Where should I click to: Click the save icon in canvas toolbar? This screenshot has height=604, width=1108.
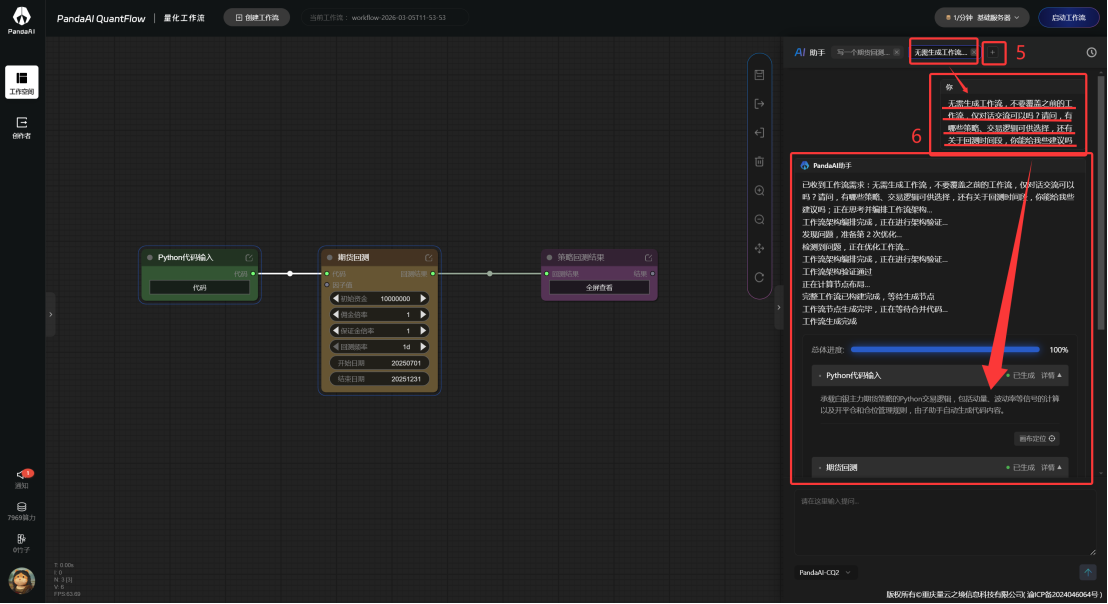[759, 75]
